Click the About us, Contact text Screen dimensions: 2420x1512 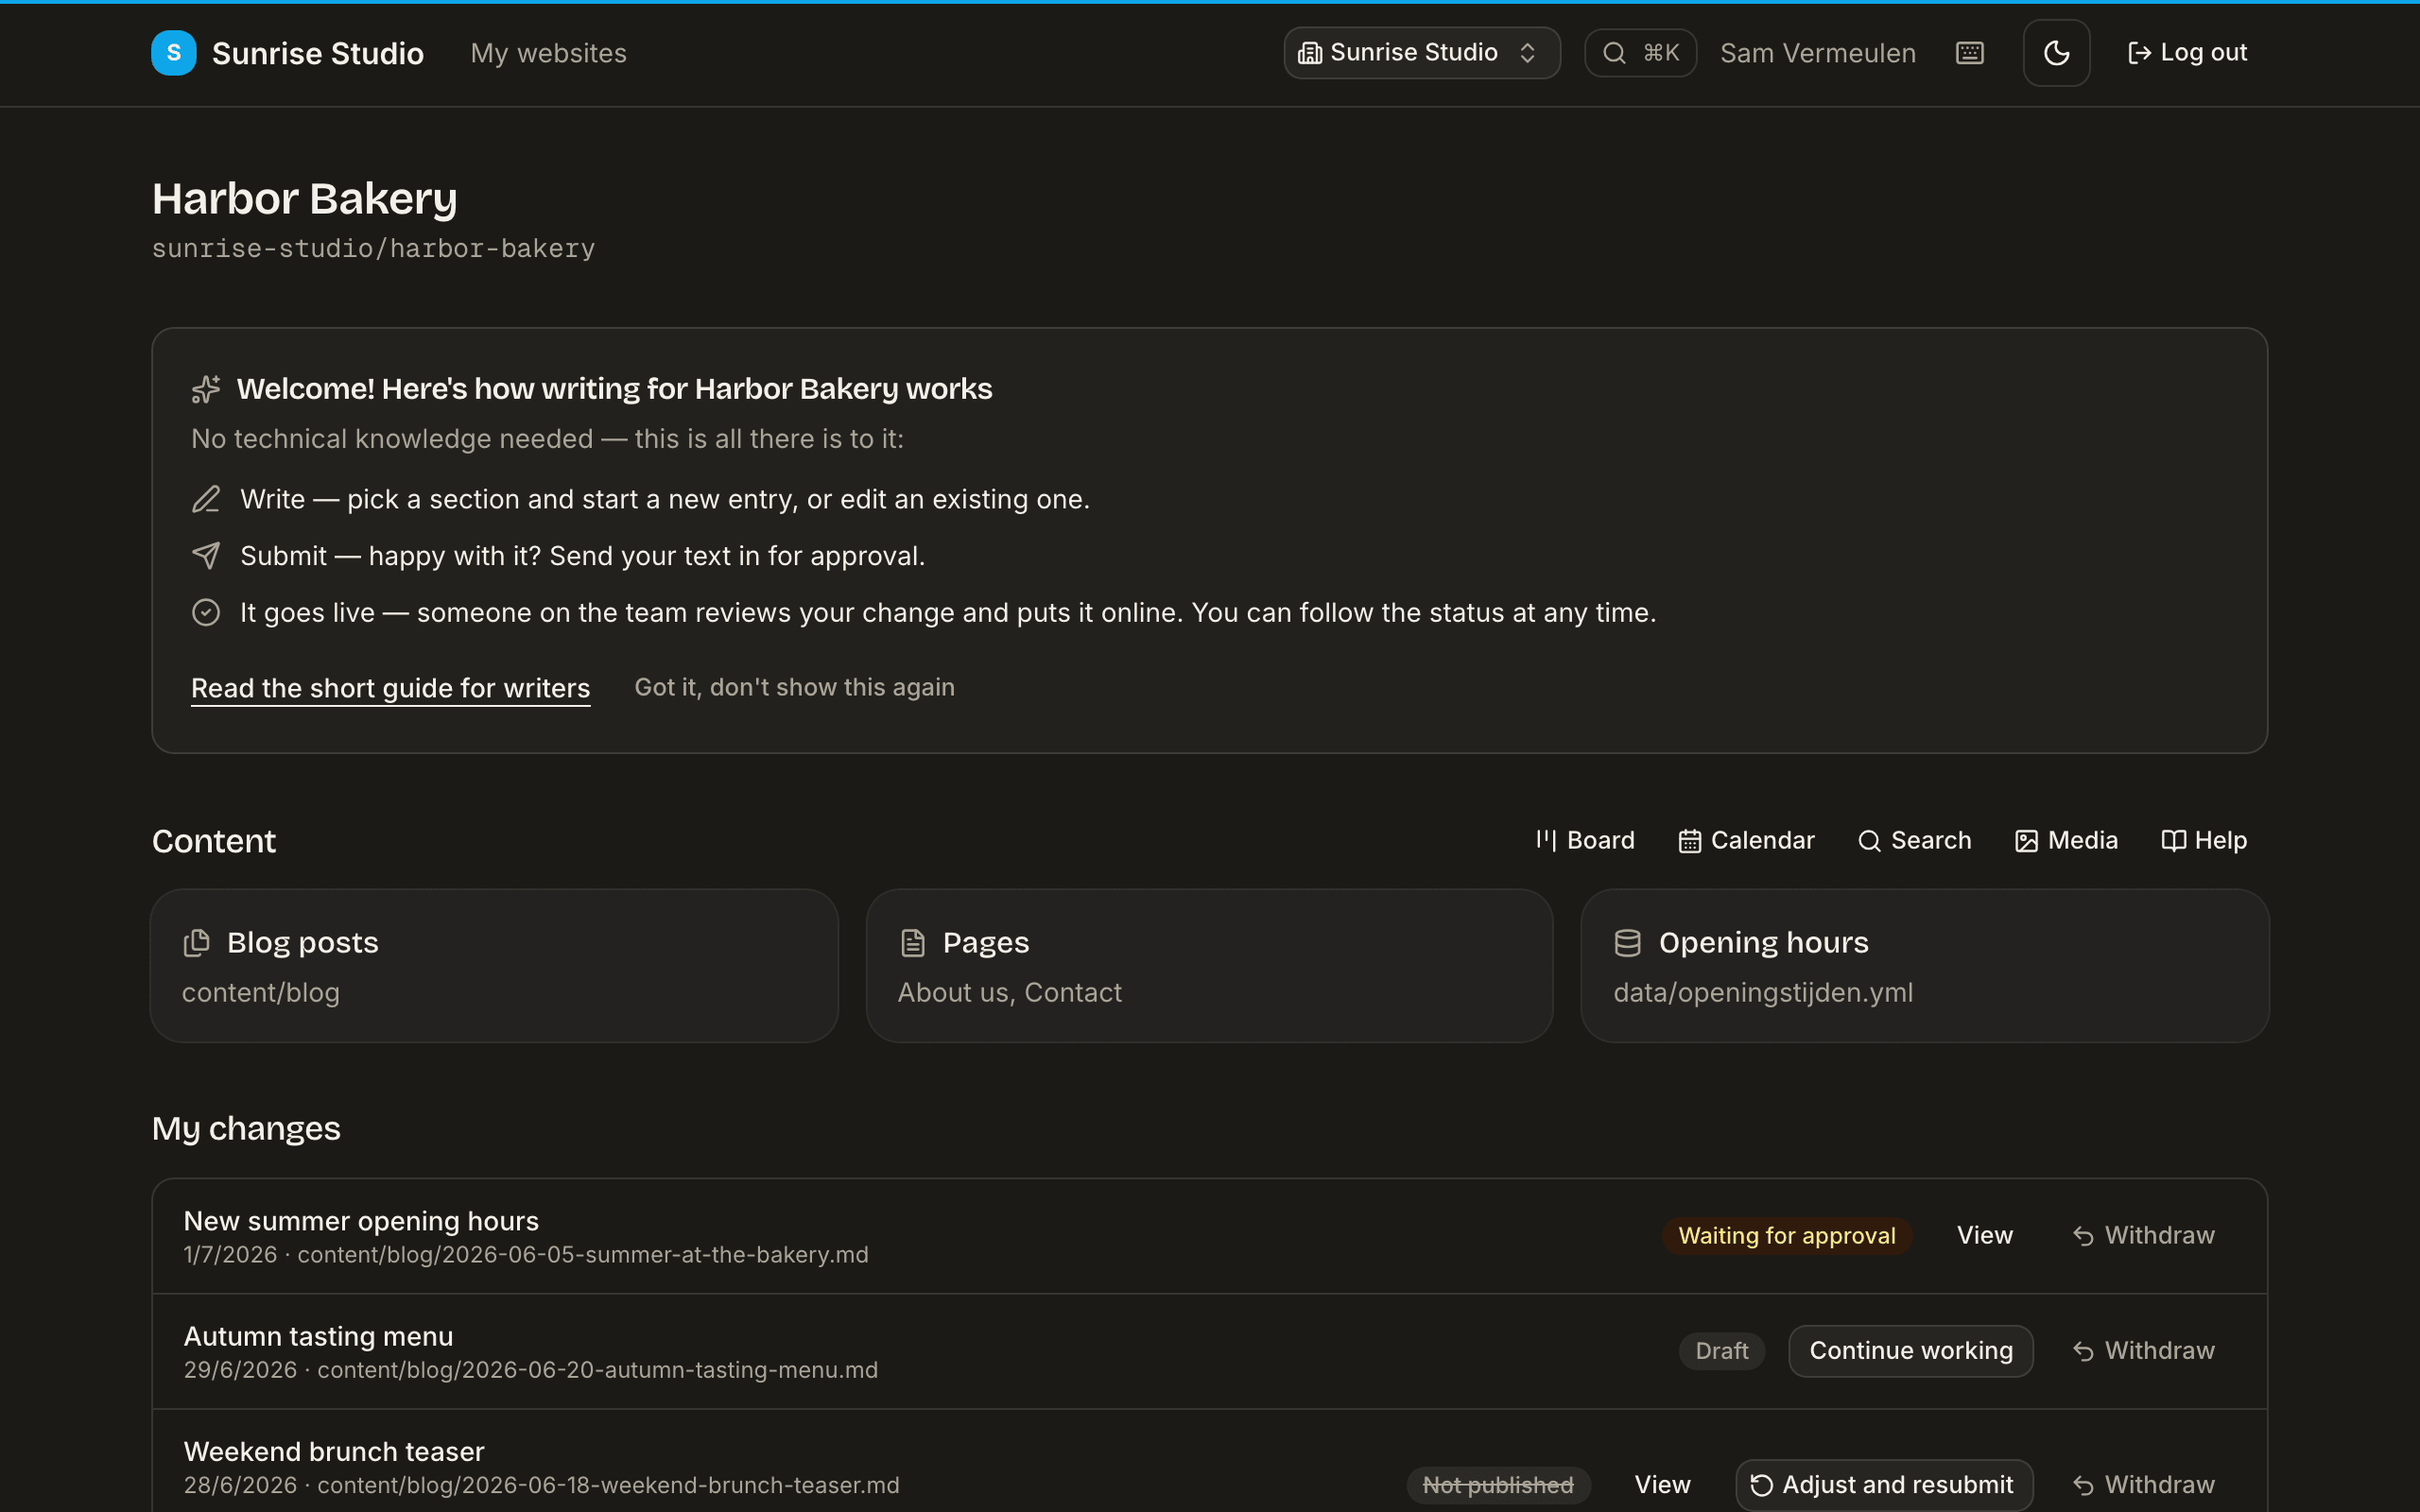click(x=1009, y=992)
